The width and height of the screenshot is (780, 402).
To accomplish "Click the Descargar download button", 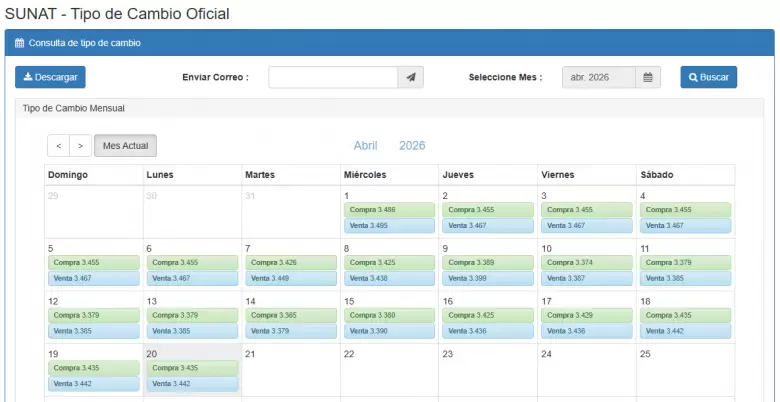I will [x=50, y=77].
